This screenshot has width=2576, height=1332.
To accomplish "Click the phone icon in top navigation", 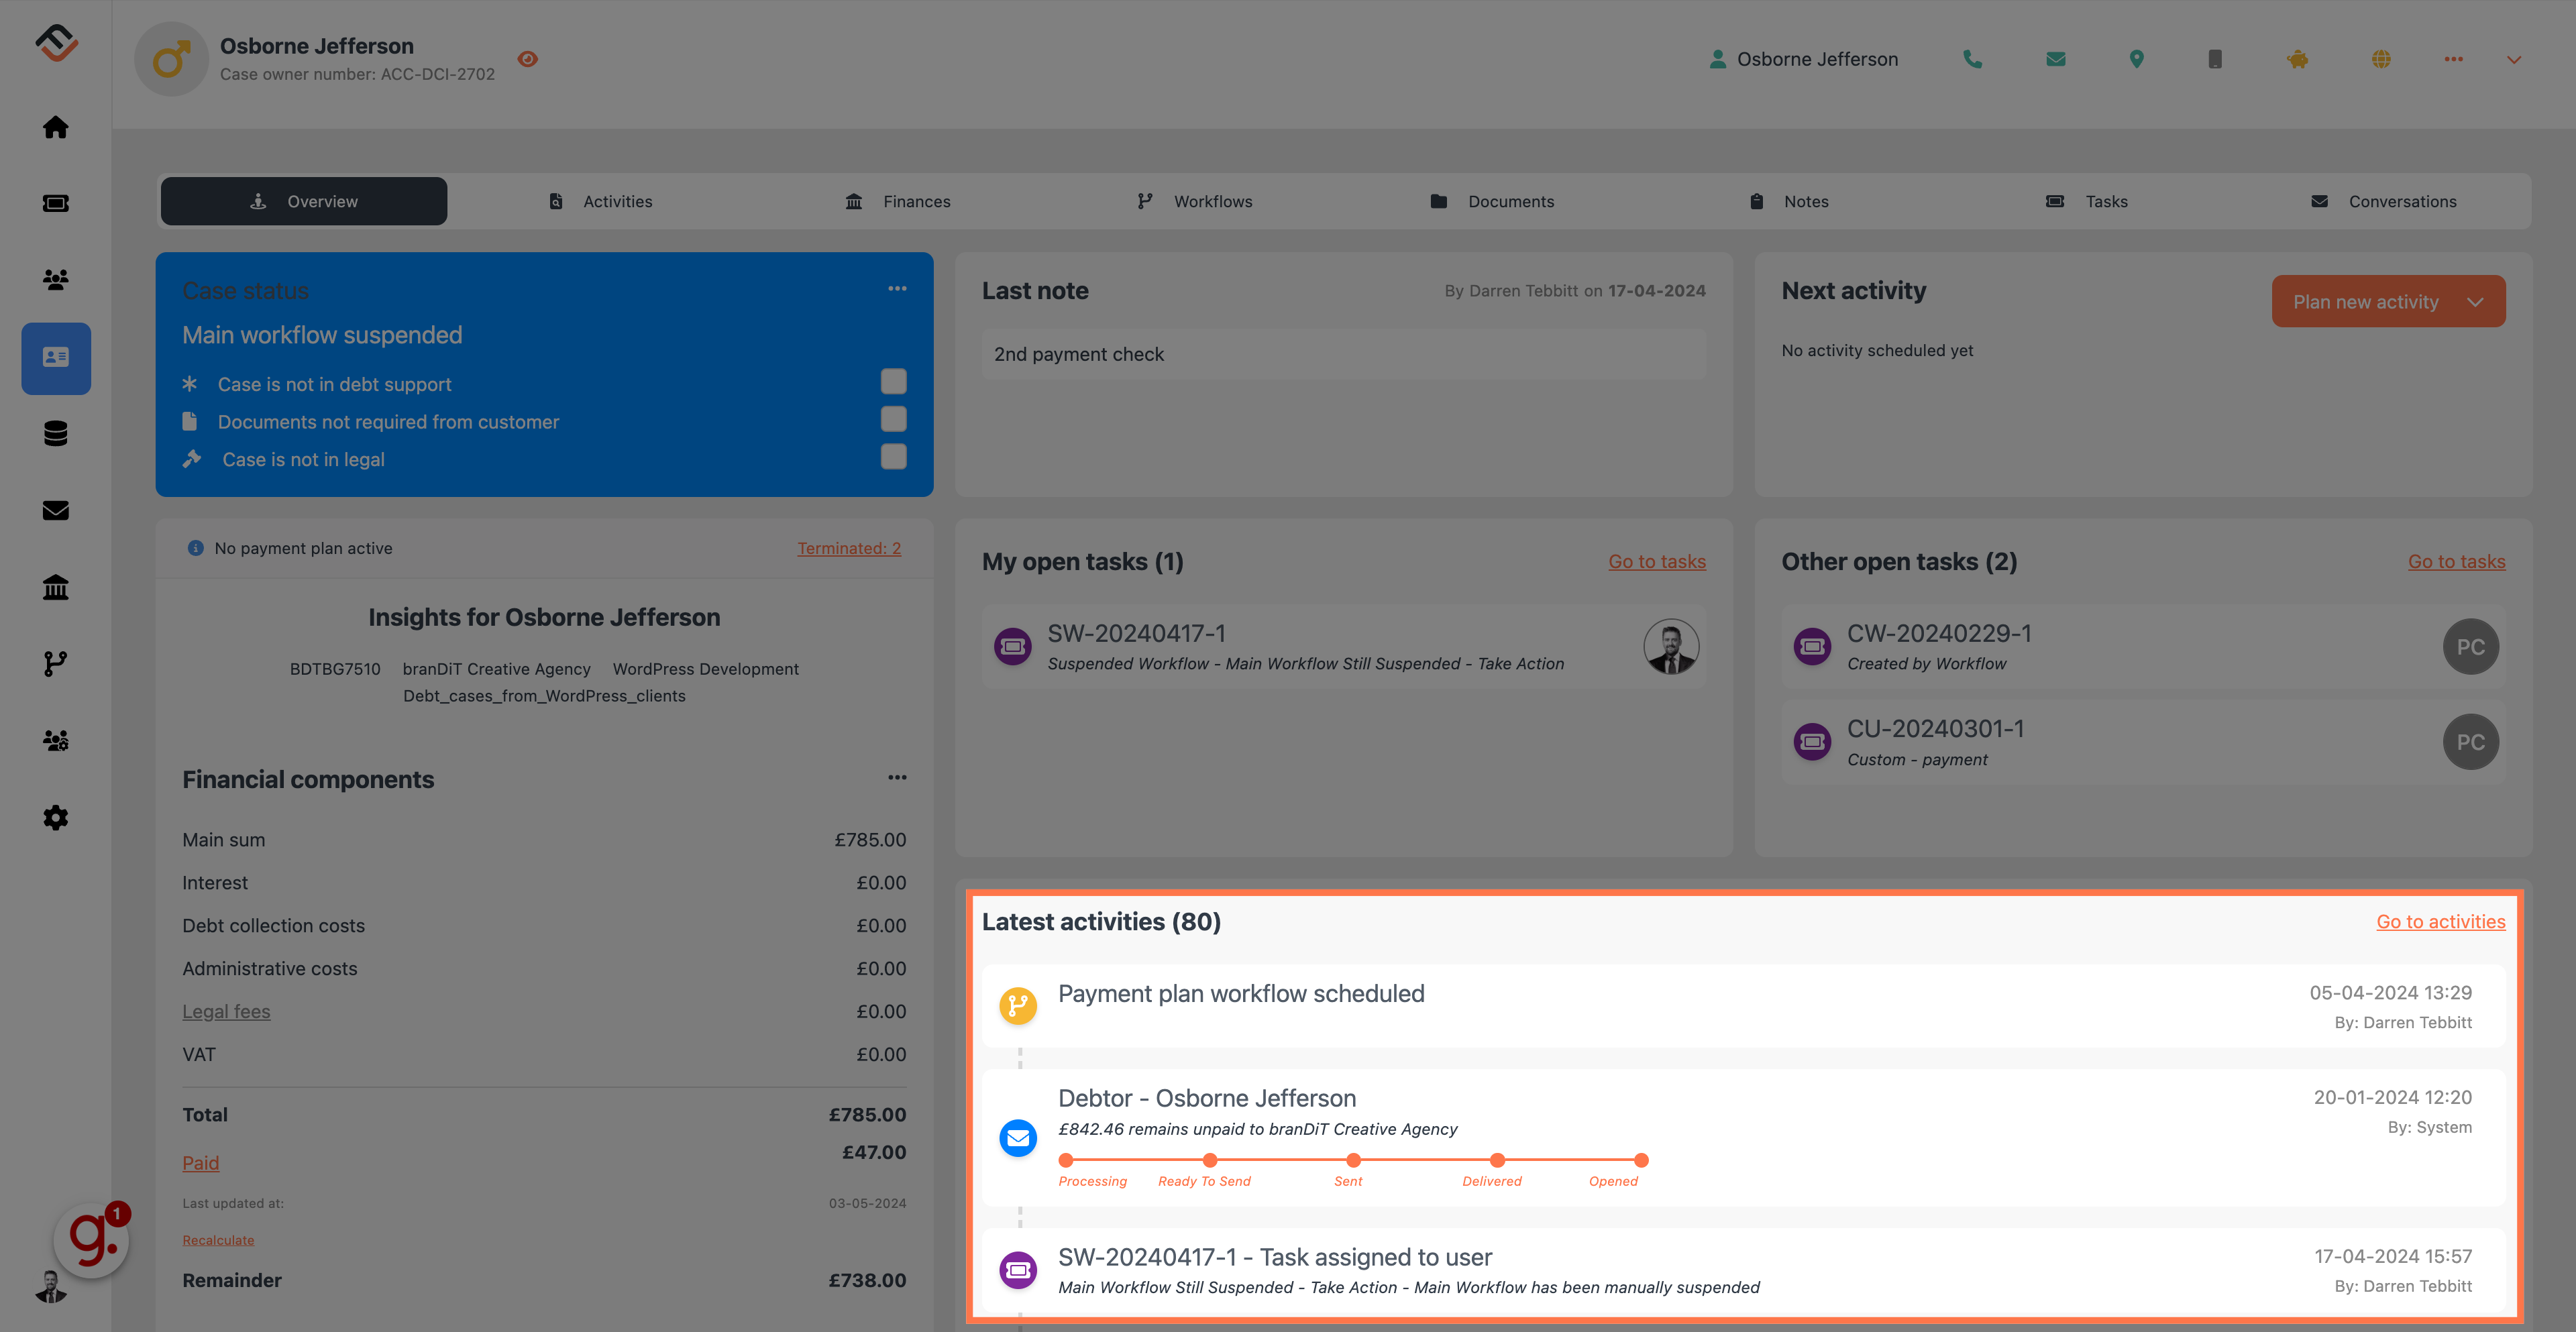I will [x=1971, y=60].
